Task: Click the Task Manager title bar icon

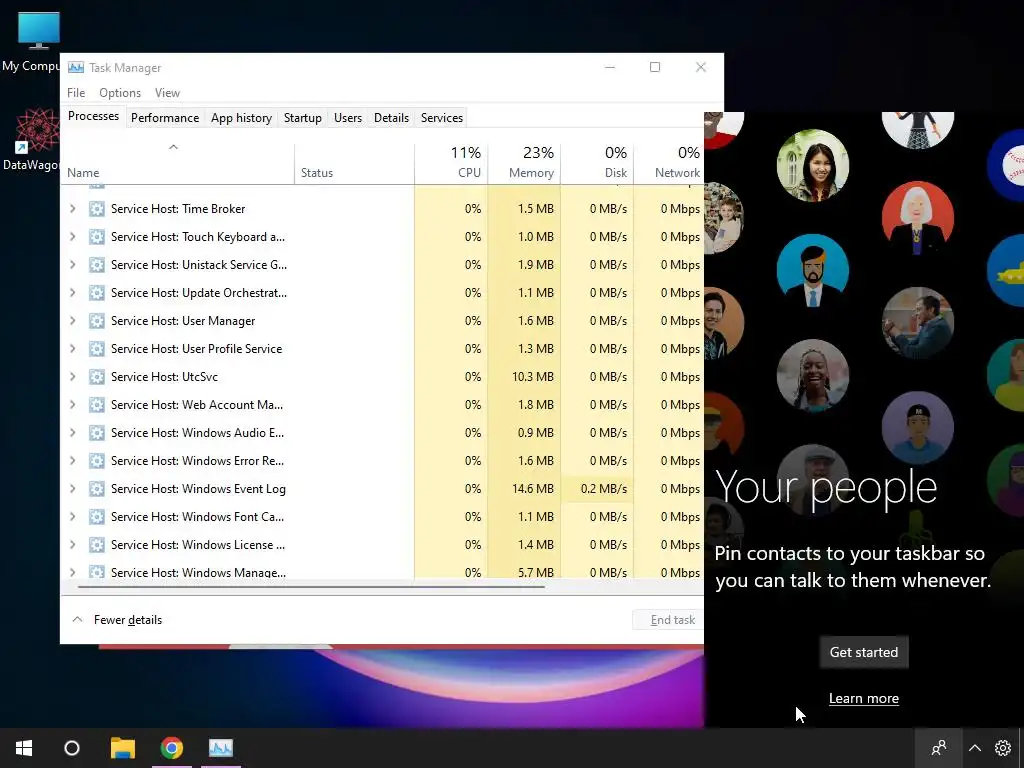Action: (76, 67)
